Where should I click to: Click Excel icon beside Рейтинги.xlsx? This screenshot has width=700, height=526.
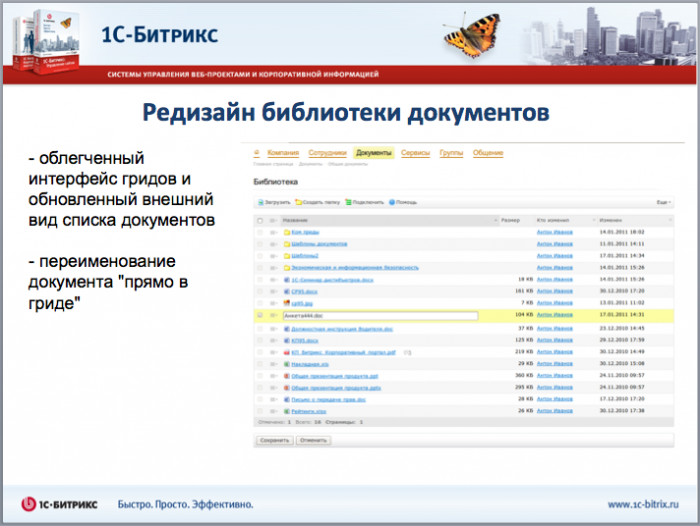(x=287, y=411)
